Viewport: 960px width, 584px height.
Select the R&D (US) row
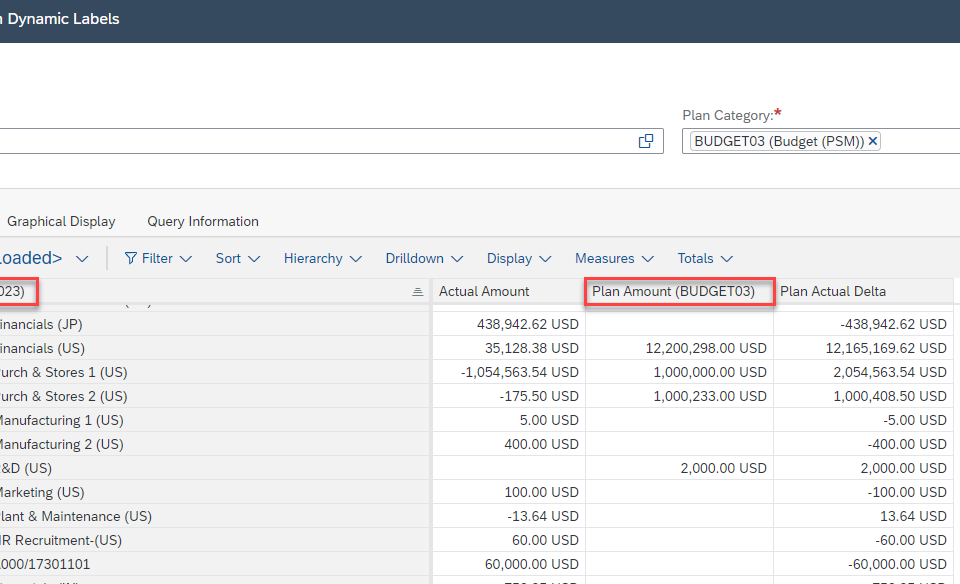coord(214,468)
